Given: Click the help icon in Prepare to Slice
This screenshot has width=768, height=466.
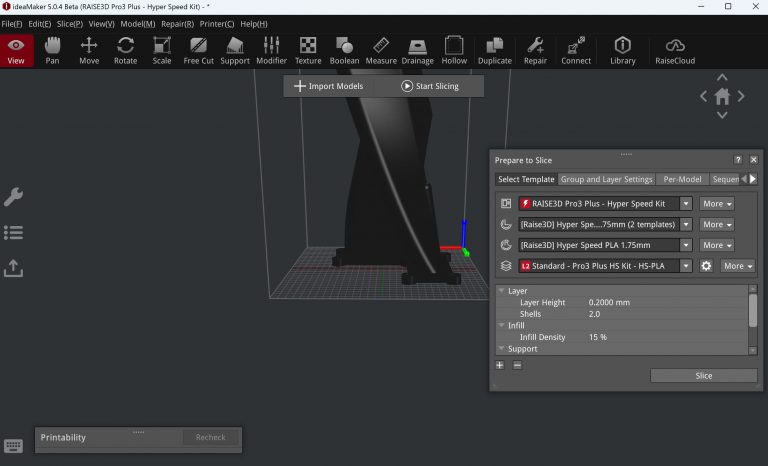Looking at the screenshot, I should [x=738, y=160].
